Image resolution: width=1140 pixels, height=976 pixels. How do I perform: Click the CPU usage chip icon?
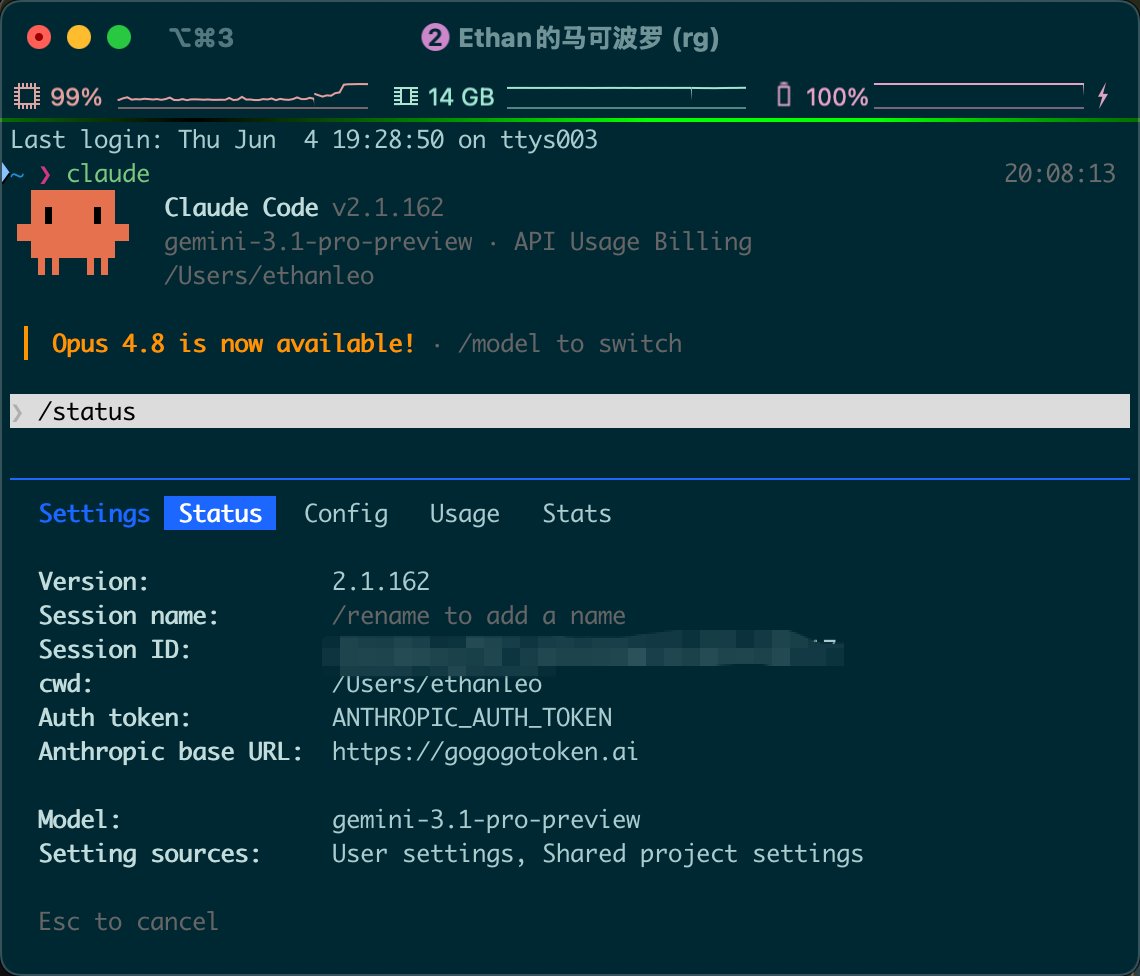27,96
